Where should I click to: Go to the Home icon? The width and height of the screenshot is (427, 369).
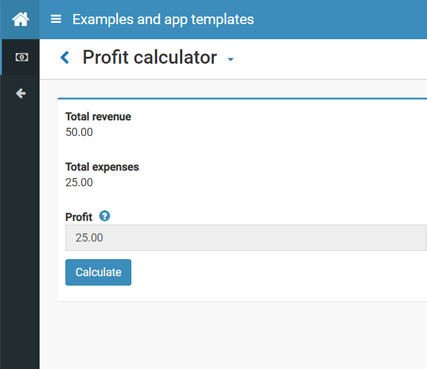point(20,19)
